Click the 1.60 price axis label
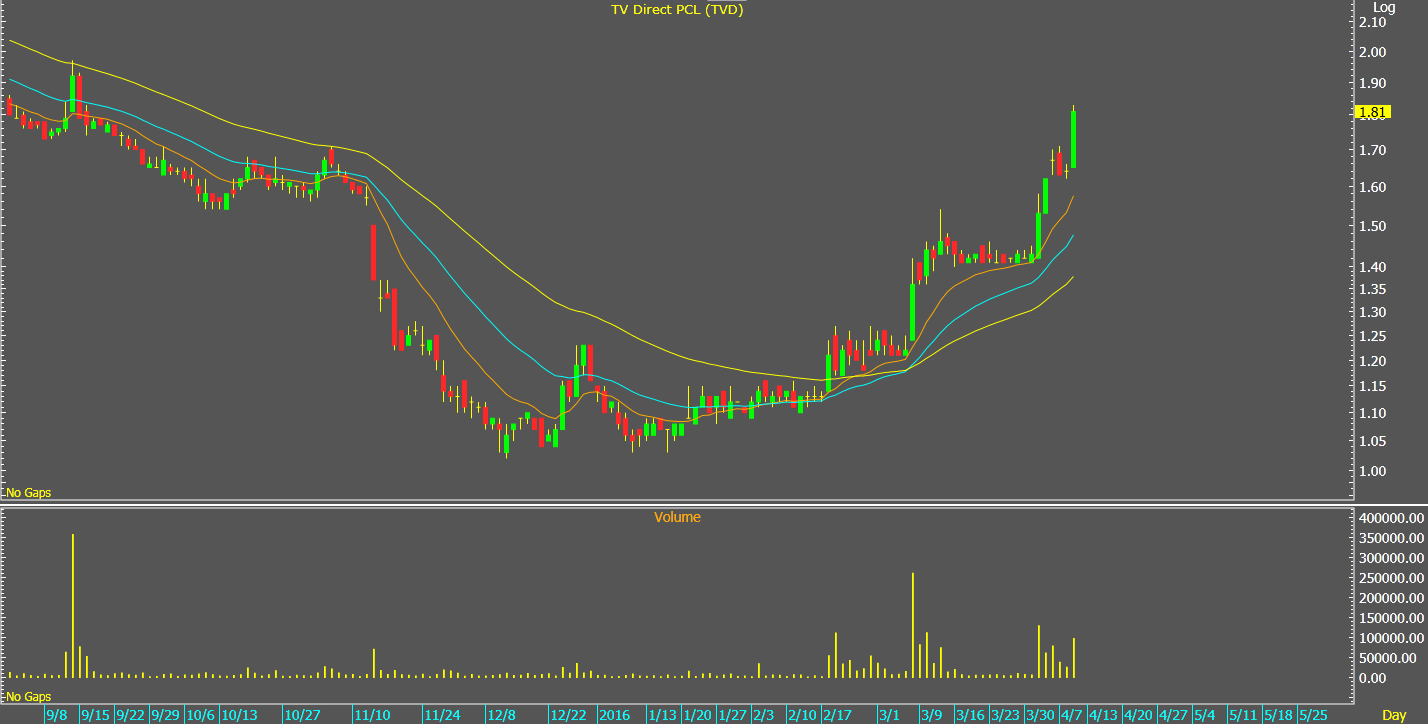The width and height of the screenshot is (1428, 724). pyautogui.click(x=1372, y=187)
